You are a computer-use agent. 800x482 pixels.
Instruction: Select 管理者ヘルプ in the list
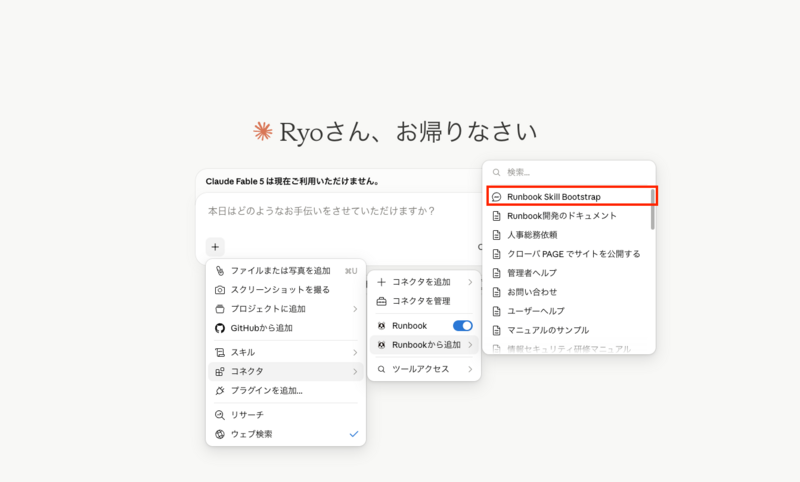(568, 273)
